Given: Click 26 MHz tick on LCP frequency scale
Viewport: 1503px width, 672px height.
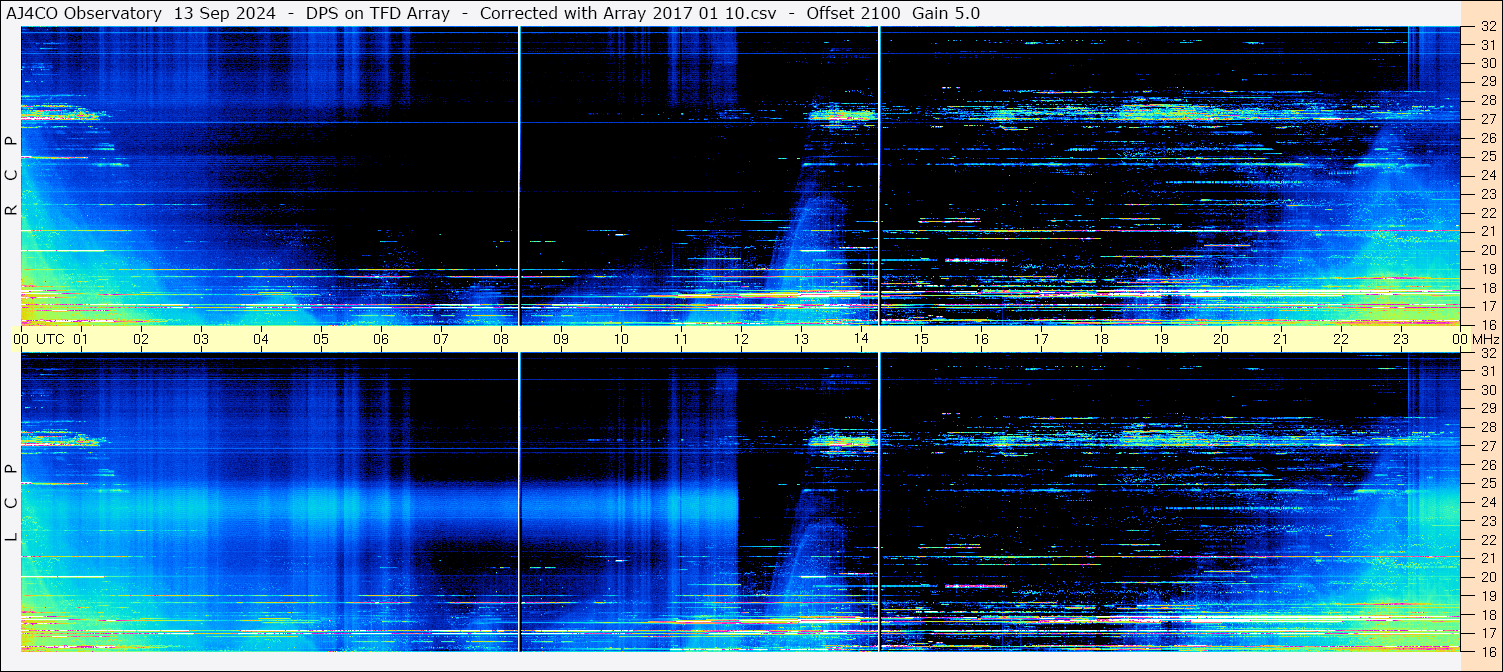Looking at the screenshot, I should pos(1488,465).
